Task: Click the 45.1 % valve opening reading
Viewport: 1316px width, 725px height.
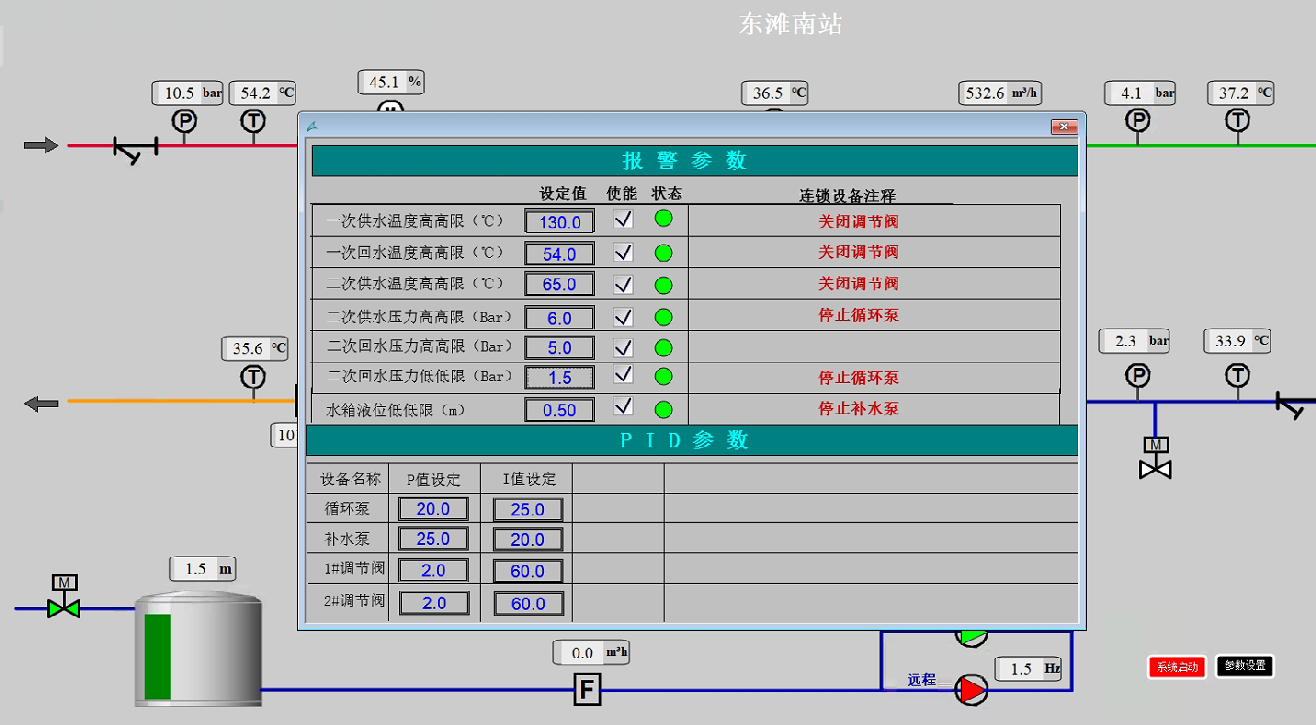Action: tap(392, 82)
